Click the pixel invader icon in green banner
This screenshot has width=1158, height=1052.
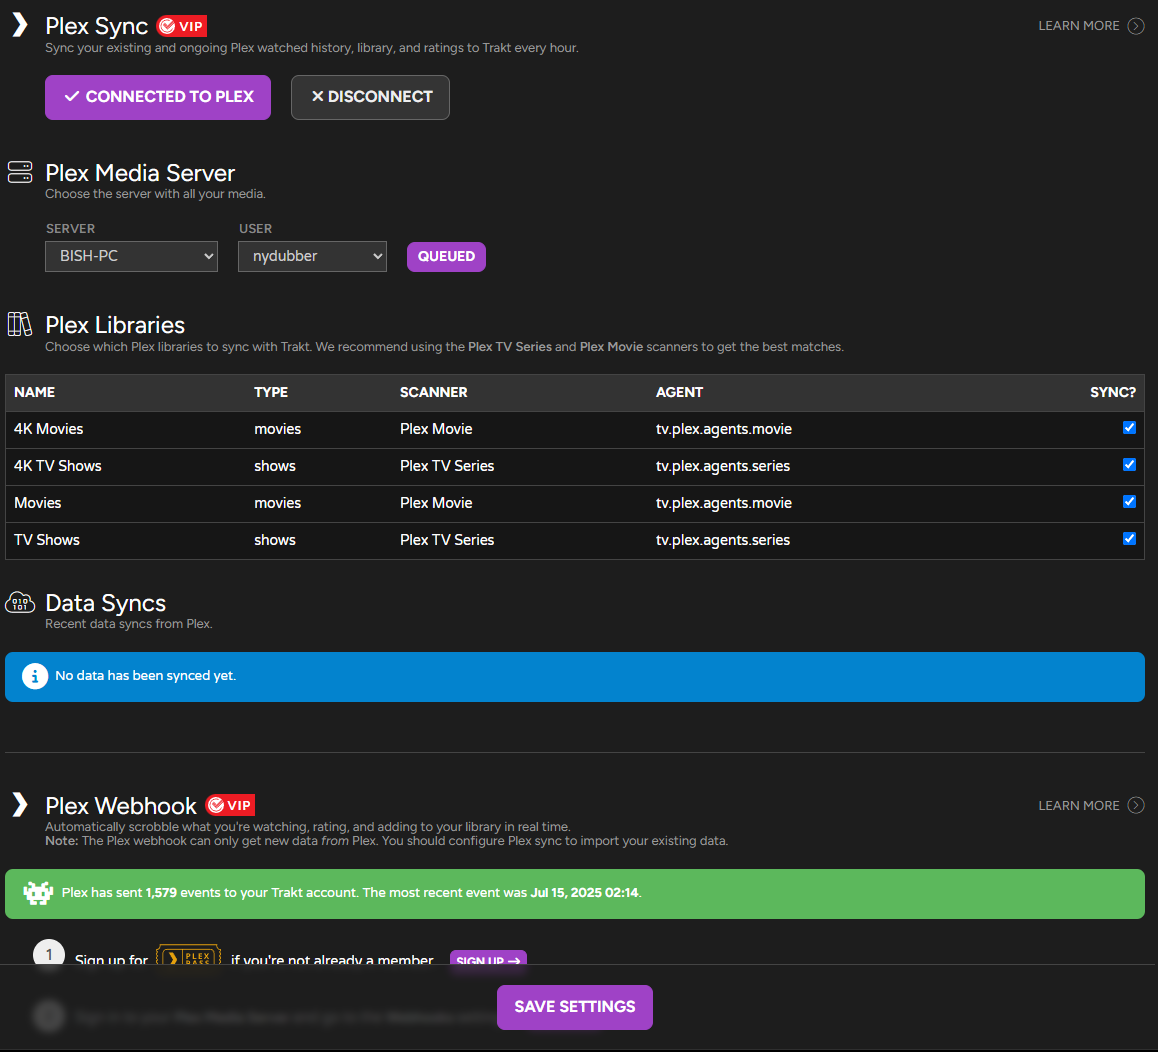pos(38,893)
